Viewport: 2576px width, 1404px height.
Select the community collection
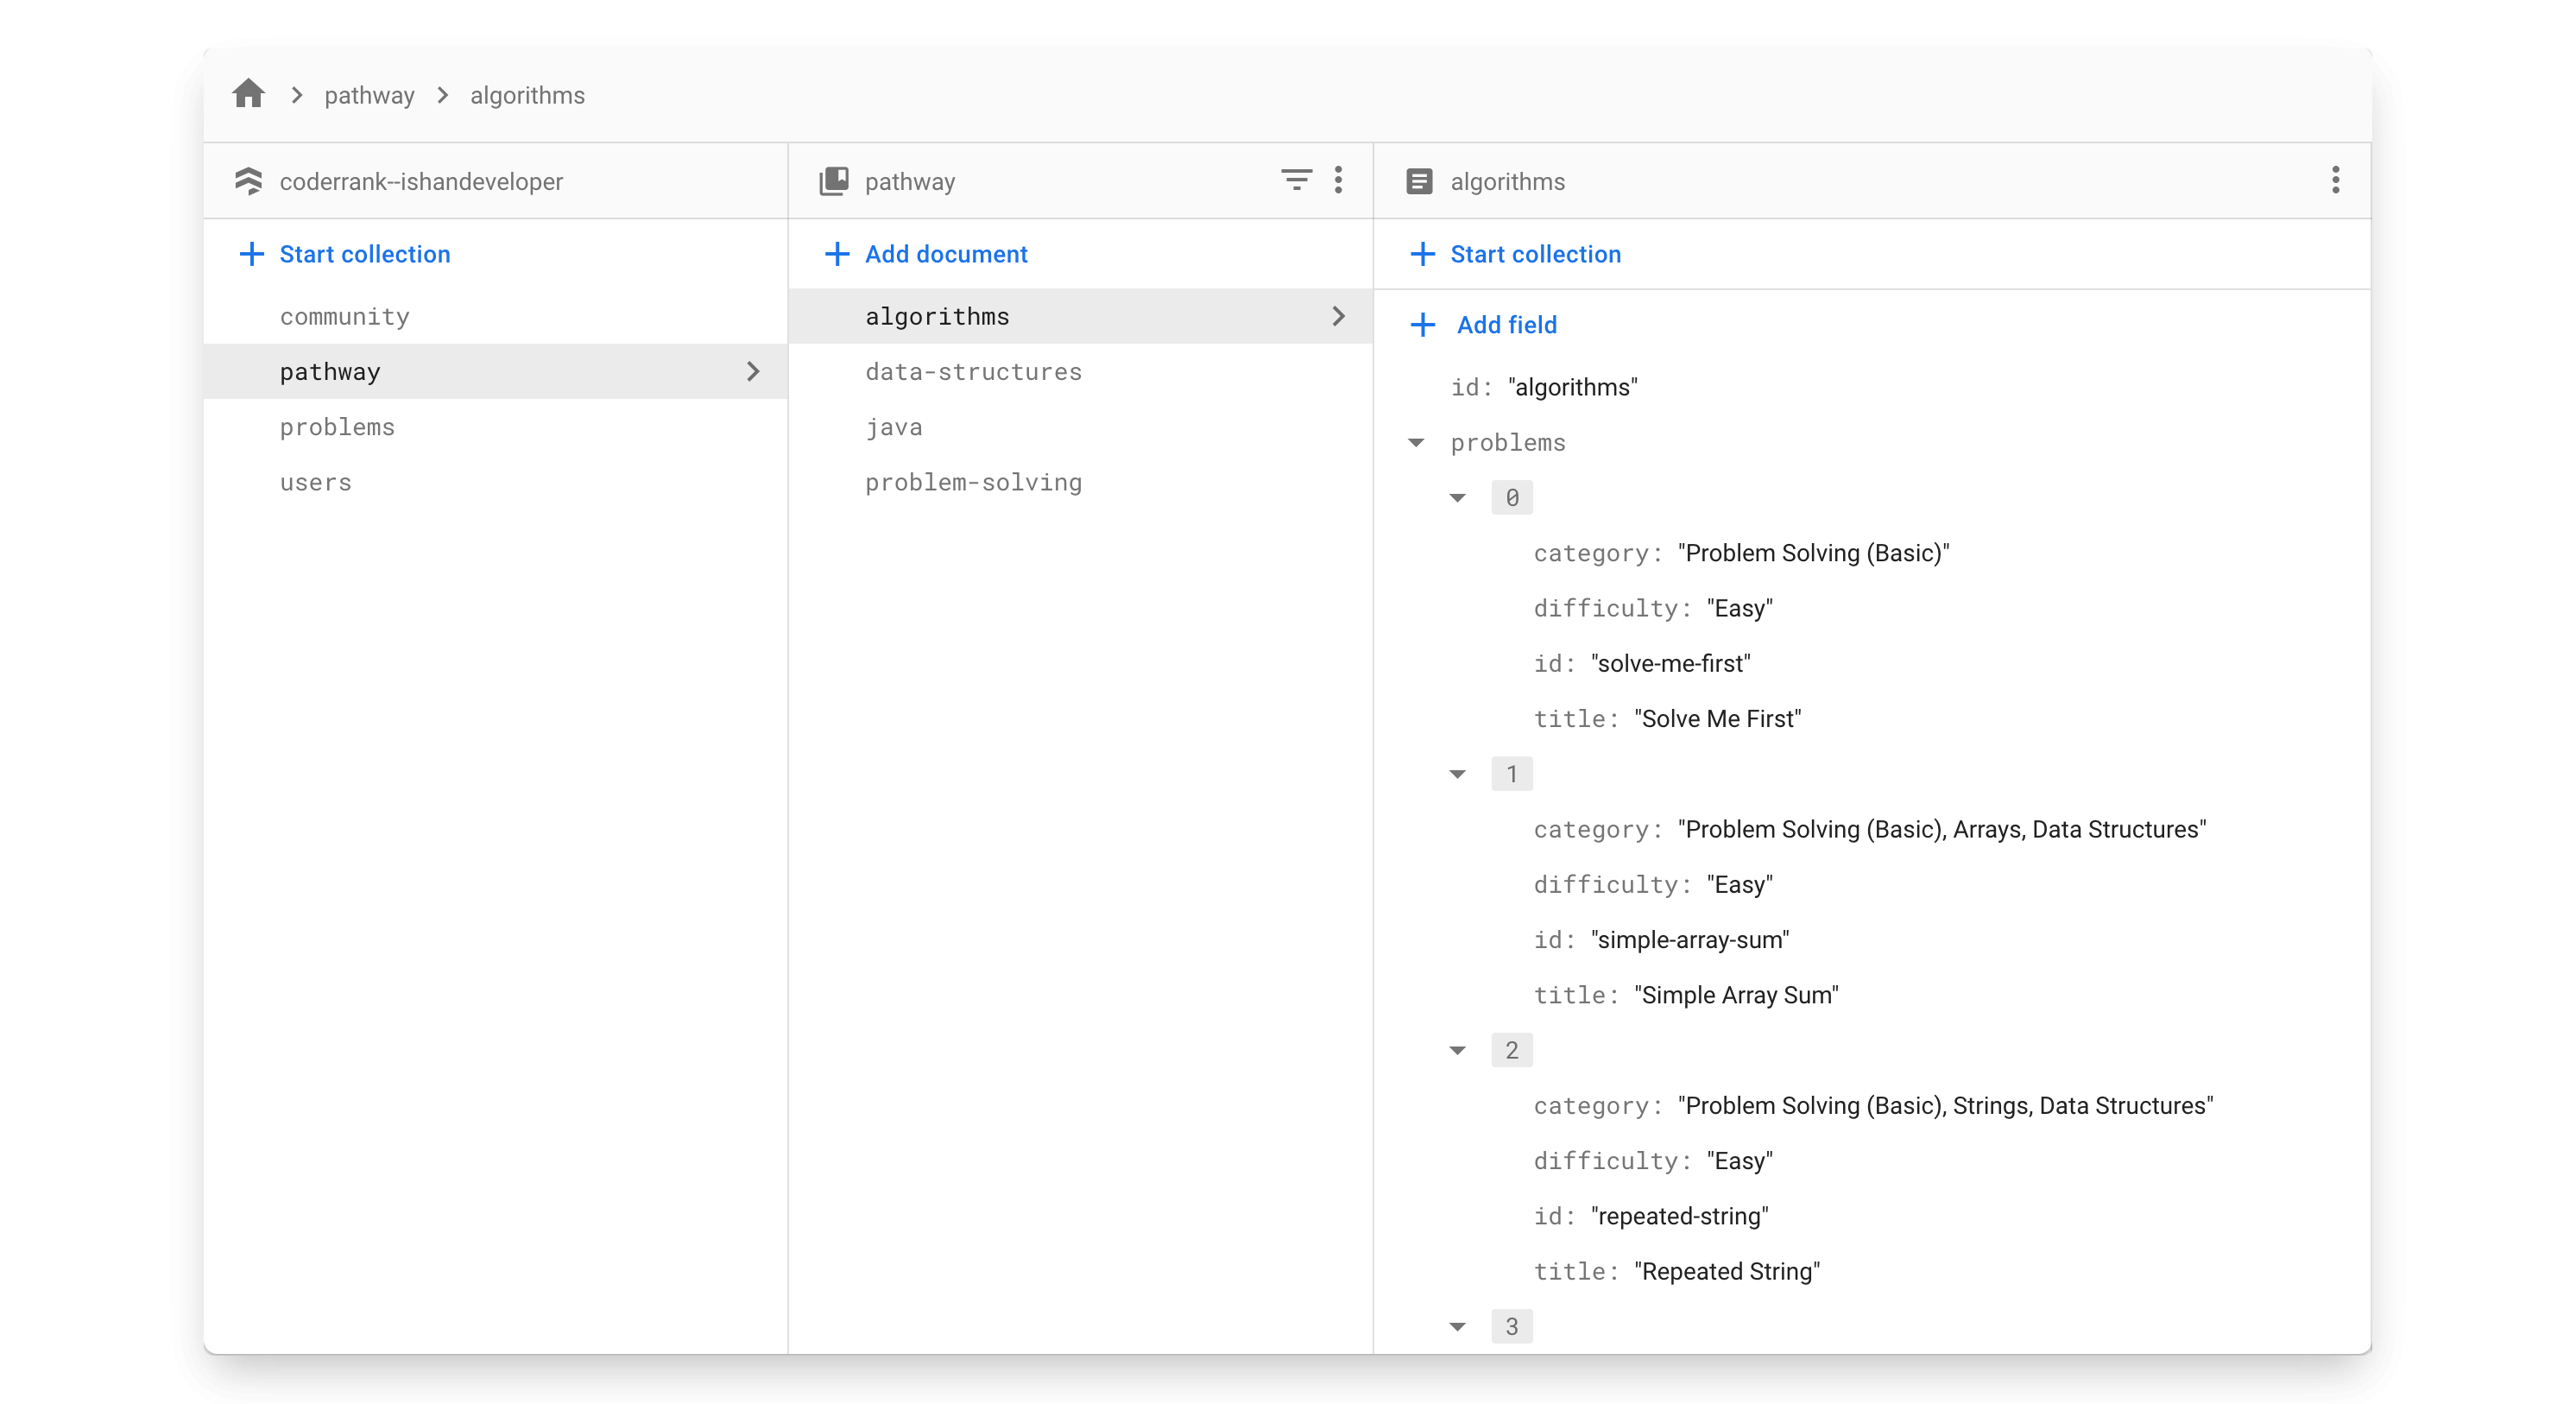[344, 316]
